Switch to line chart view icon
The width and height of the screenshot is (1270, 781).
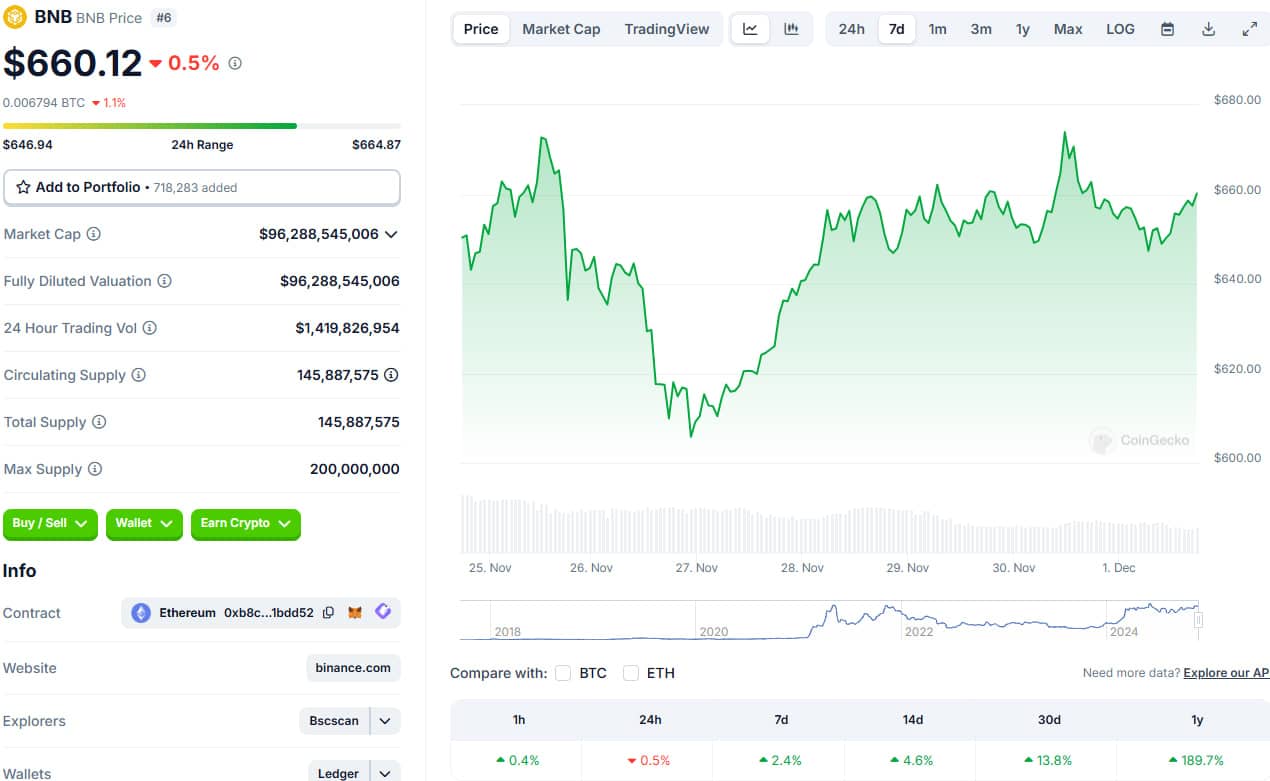pos(750,29)
